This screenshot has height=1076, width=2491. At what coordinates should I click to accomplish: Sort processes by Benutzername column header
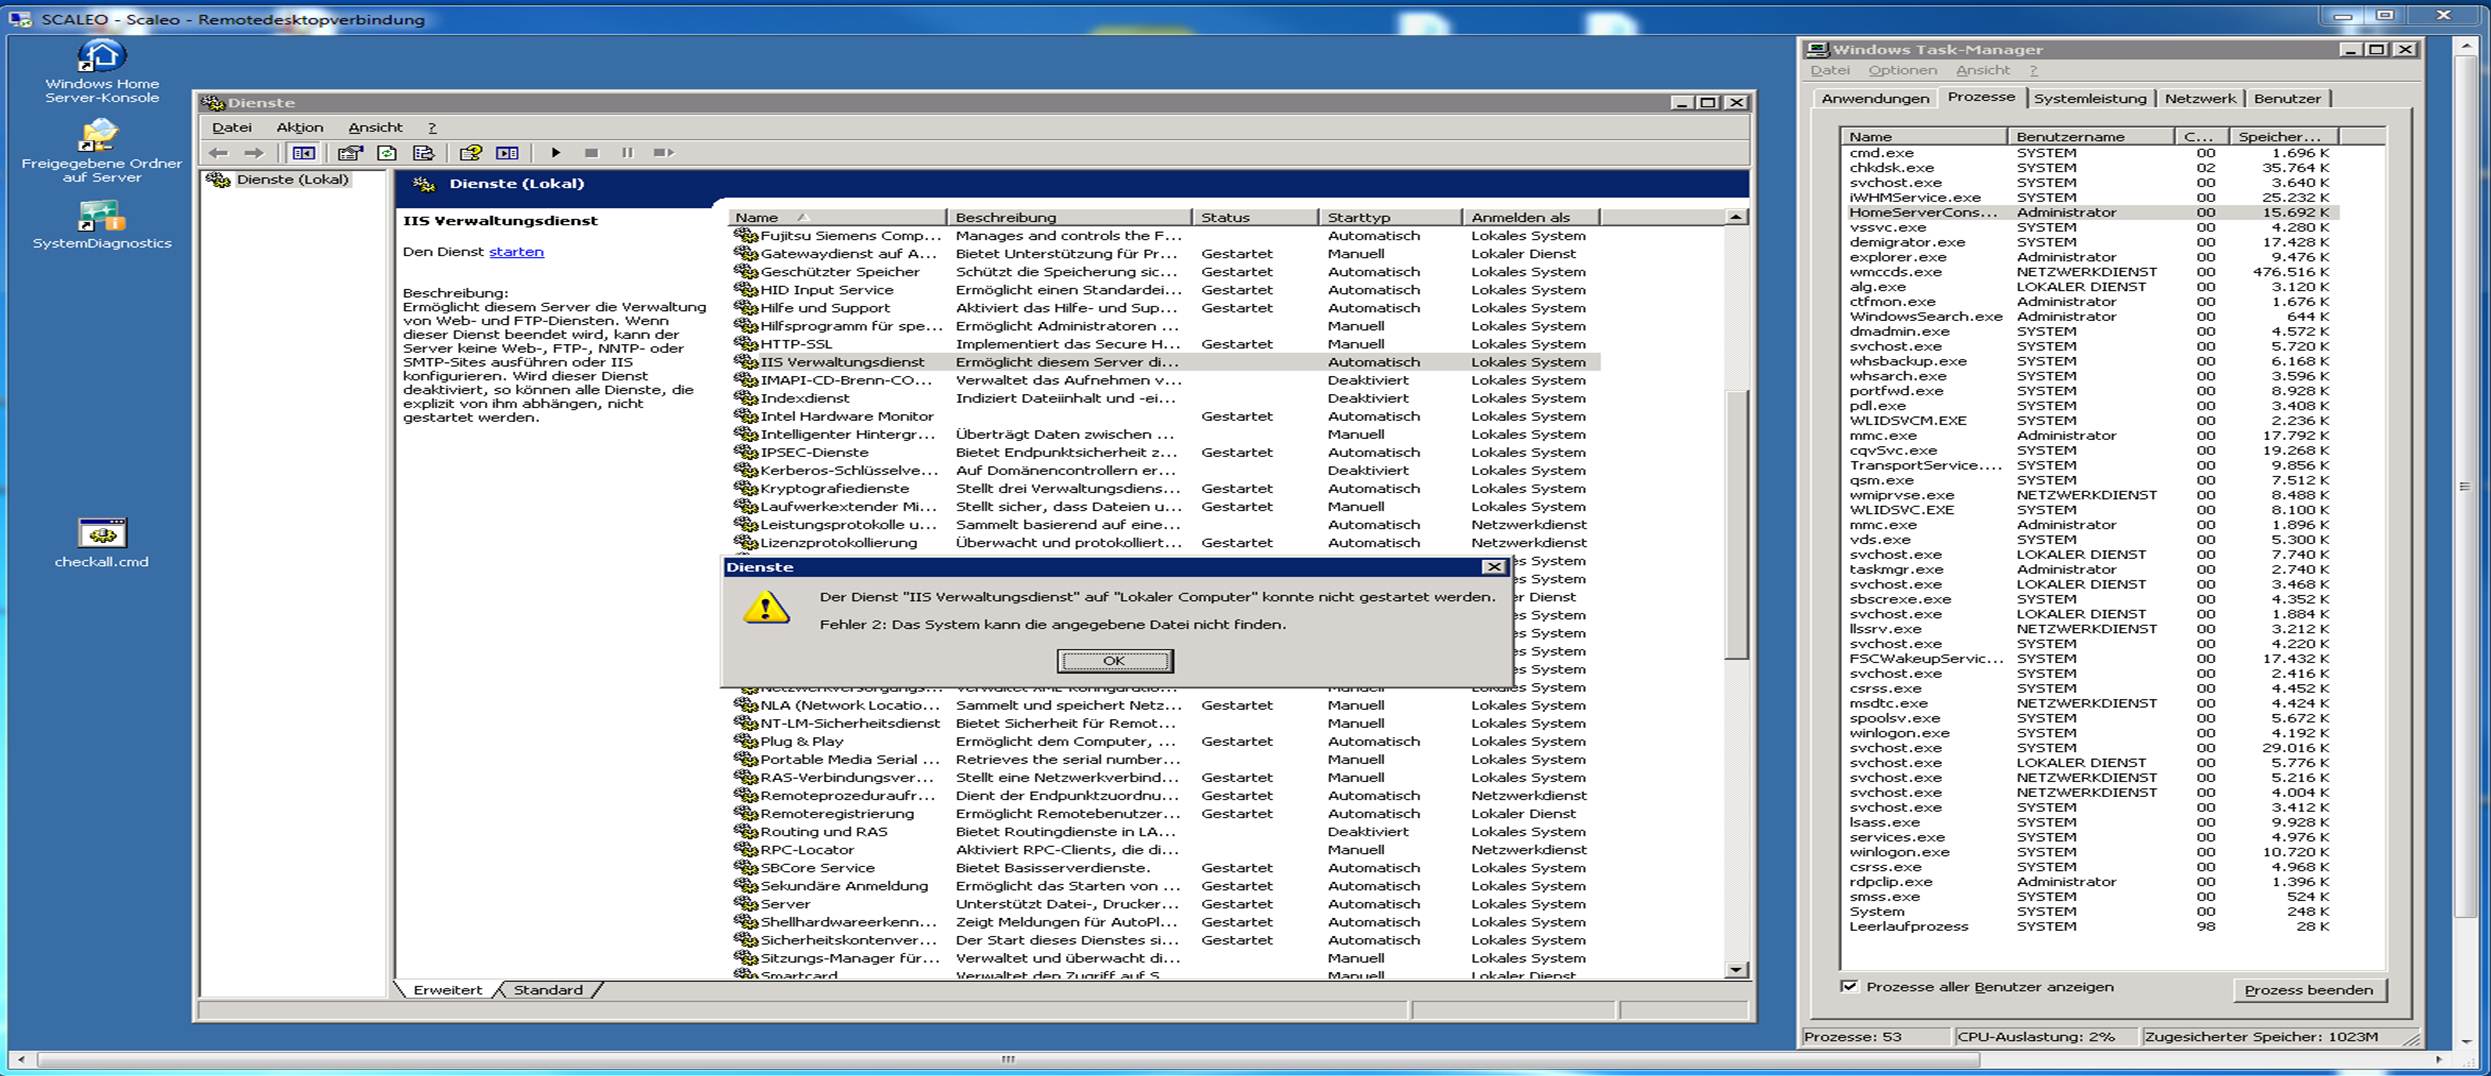2090,137
